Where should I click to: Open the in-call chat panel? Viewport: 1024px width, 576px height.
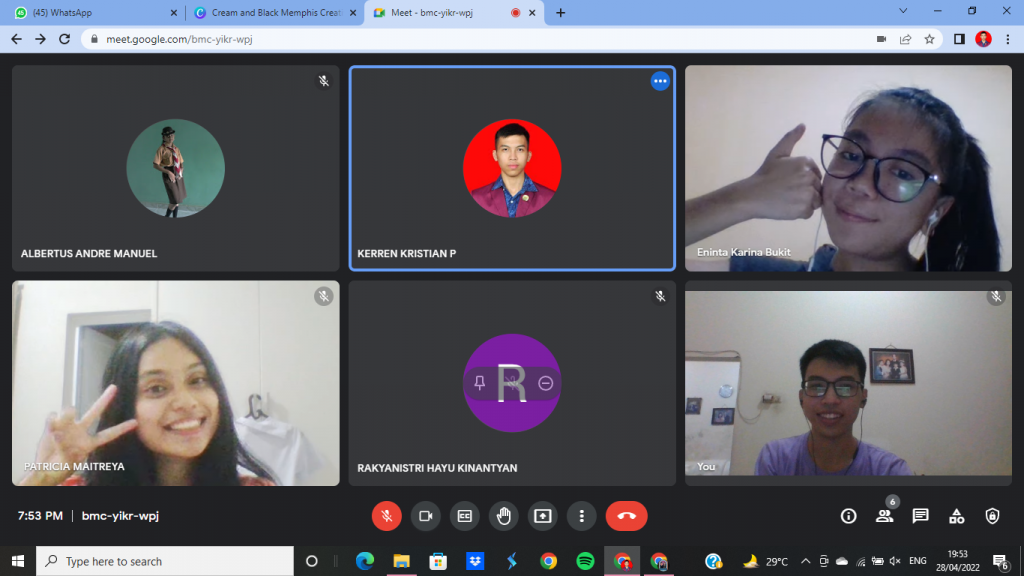[920, 516]
